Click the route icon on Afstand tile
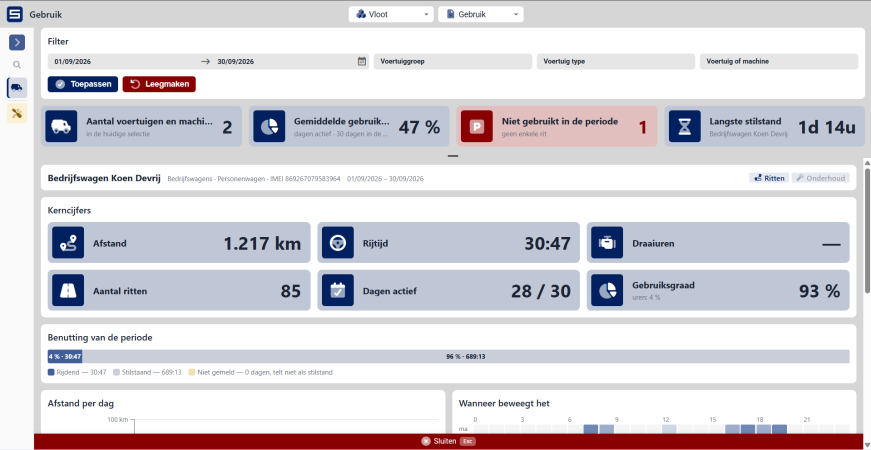871x450 pixels. (68, 243)
